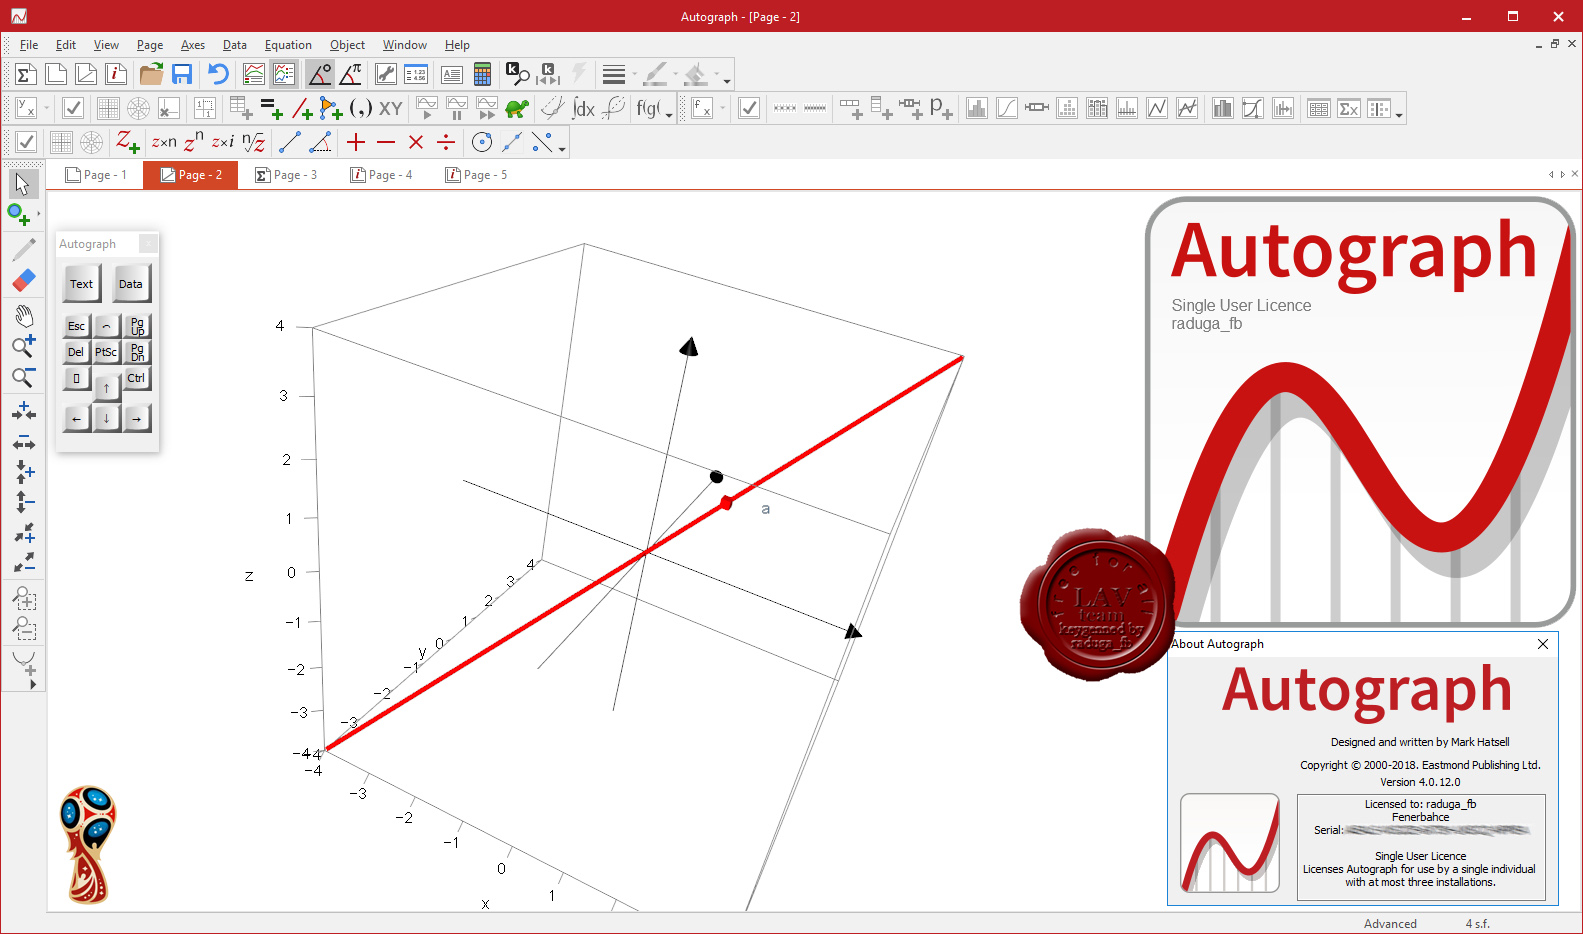1583x934 pixels.
Task: Expand statistics toolbar overflow arrow
Action: pyautogui.click(x=1399, y=113)
